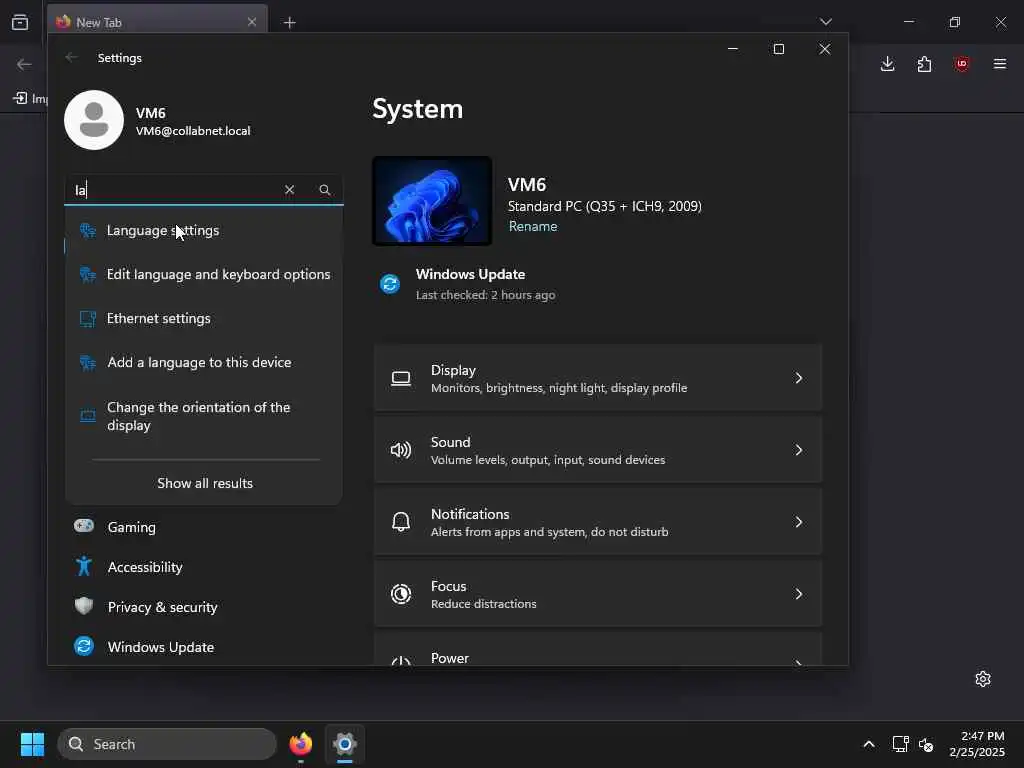
Task: Click the Notifications bell icon
Action: tap(401, 522)
